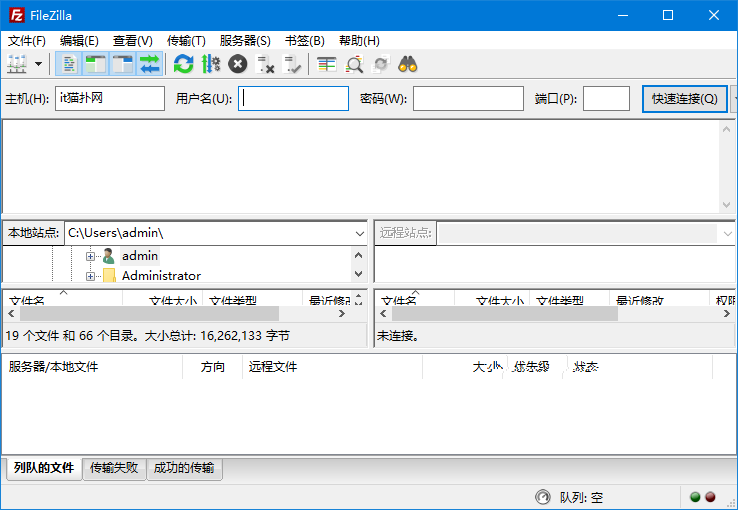Cancel the current operation icon

(x=238, y=64)
